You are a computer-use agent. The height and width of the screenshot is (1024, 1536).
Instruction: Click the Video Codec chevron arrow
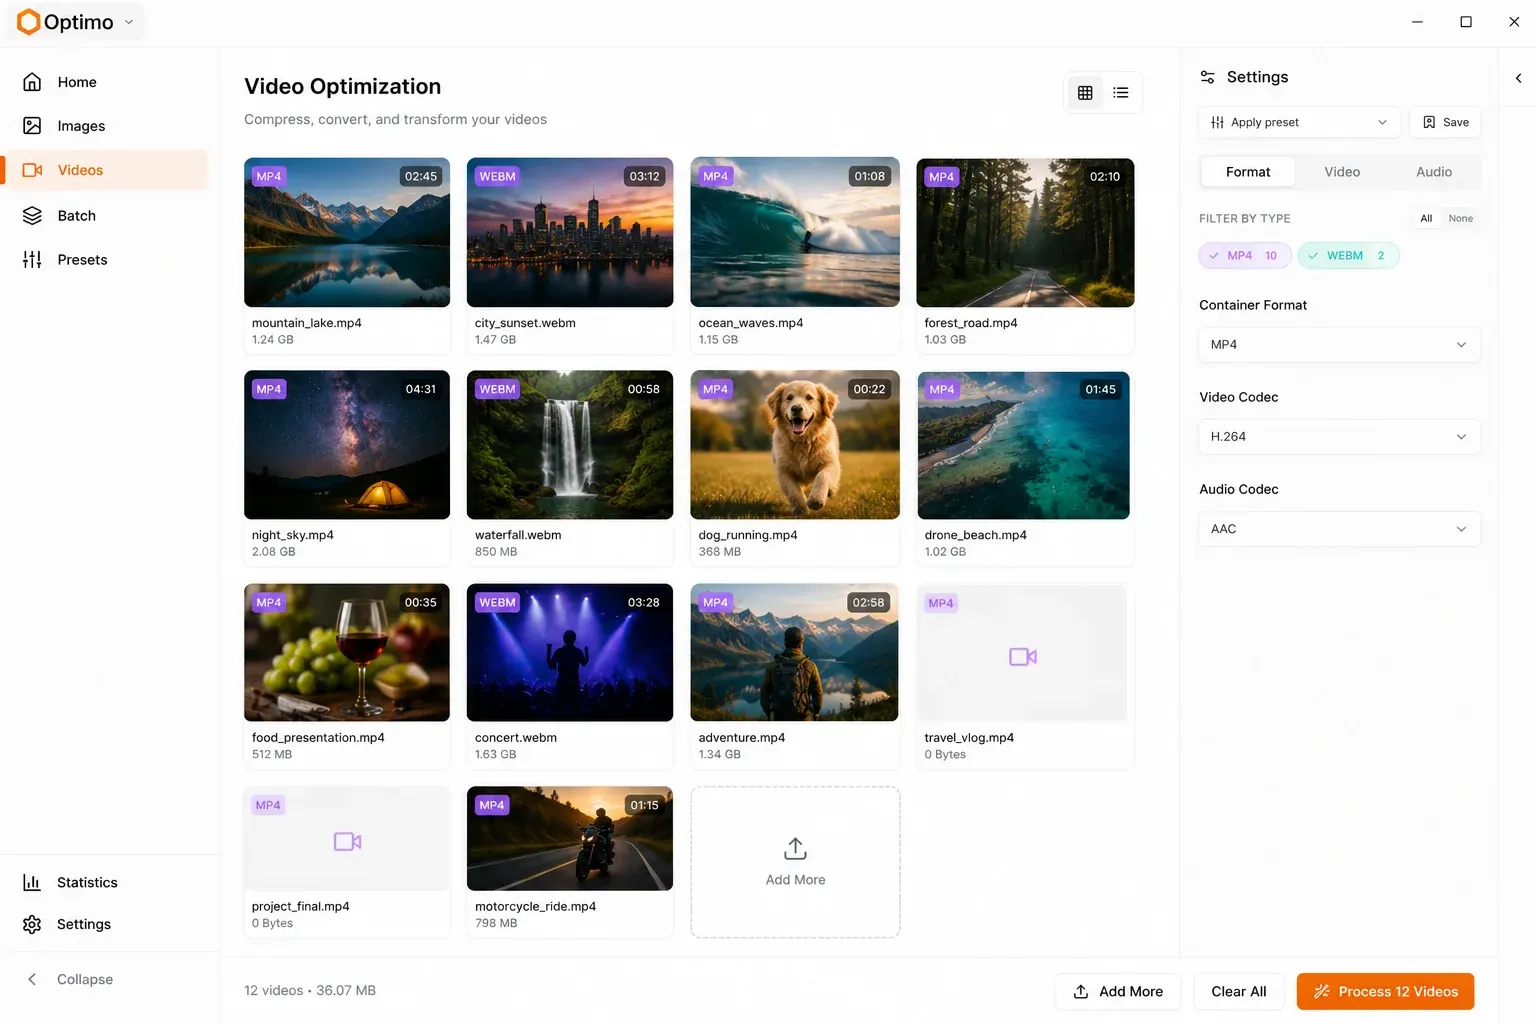(1461, 437)
